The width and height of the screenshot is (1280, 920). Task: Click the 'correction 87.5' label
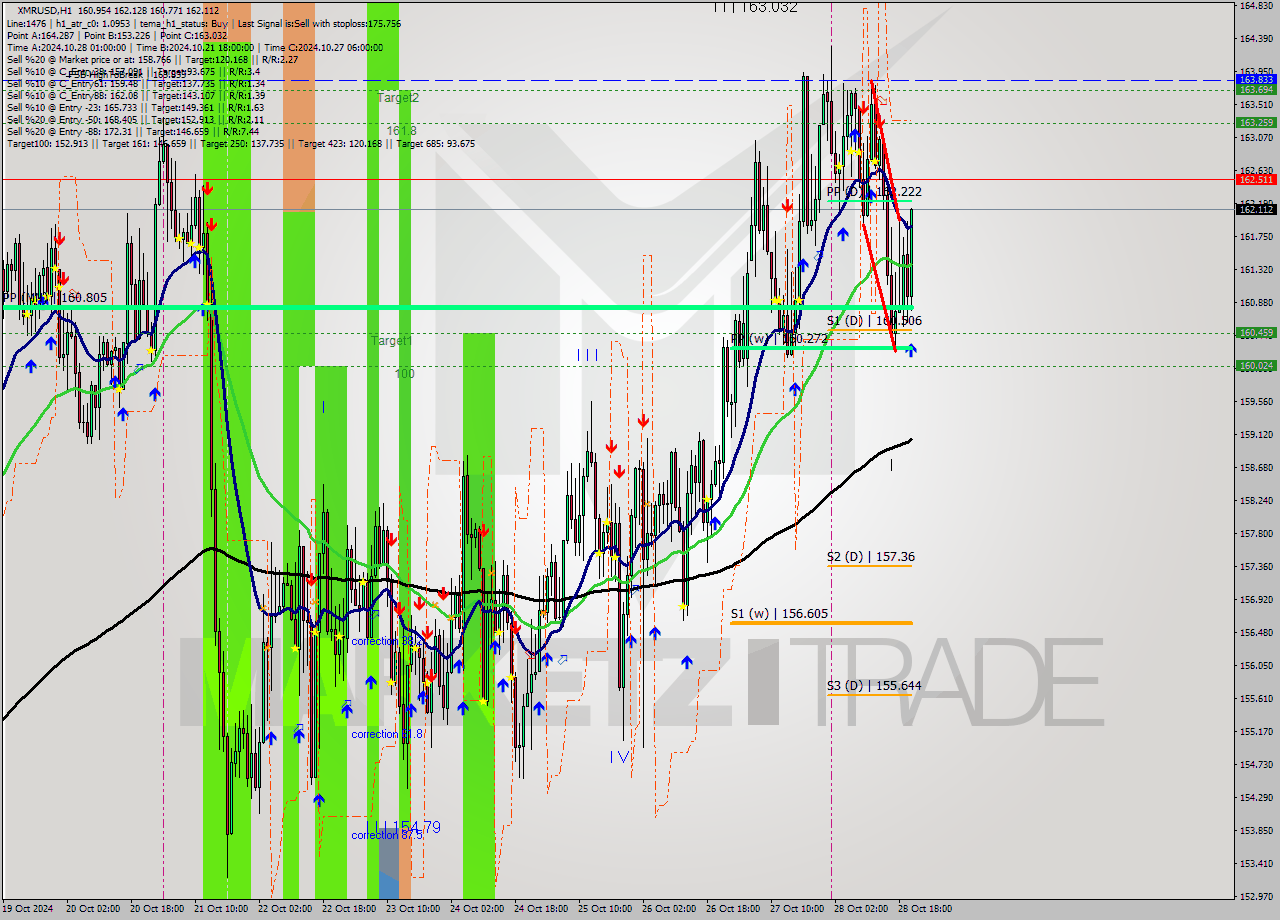(x=387, y=835)
